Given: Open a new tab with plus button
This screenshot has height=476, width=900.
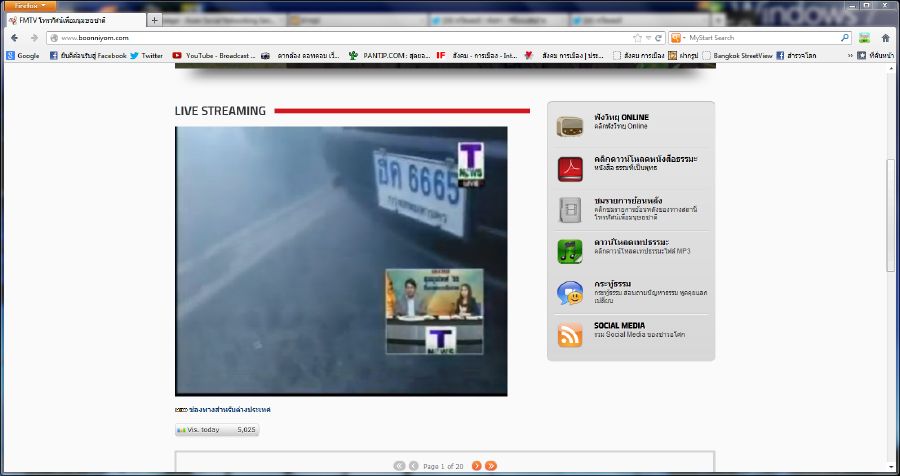Looking at the screenshot, I should pos(154,20).
